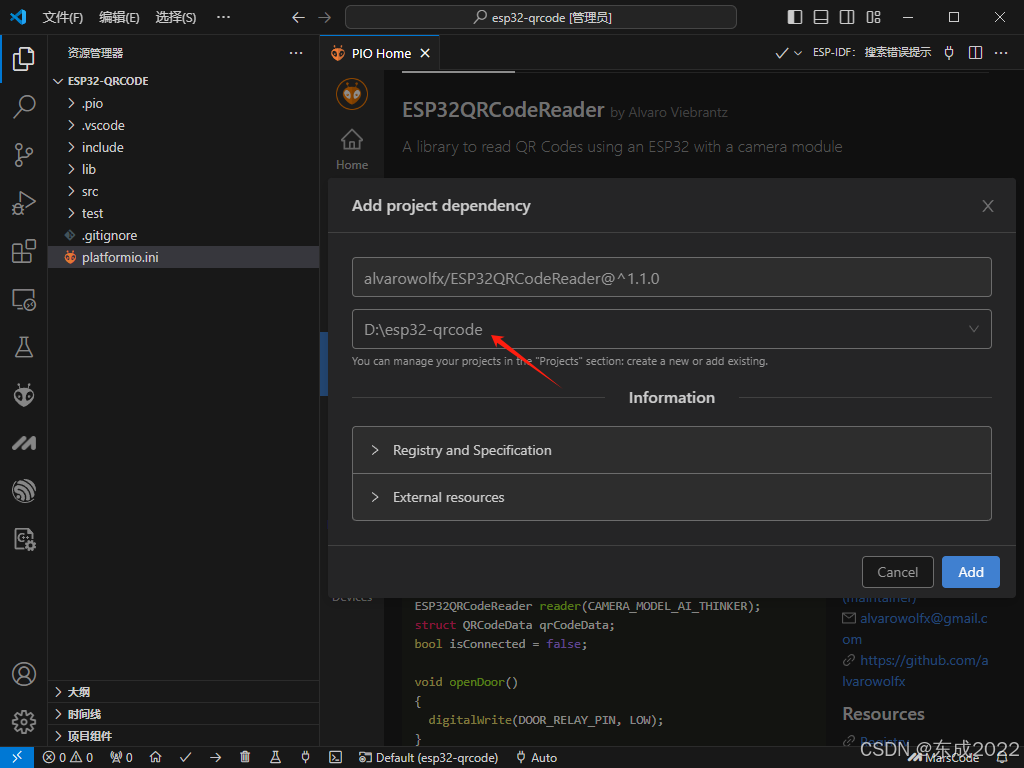1024x768 pixels.
Task: Open the PIO Home sidebar Home icon
Action: (x=351, y=150)
